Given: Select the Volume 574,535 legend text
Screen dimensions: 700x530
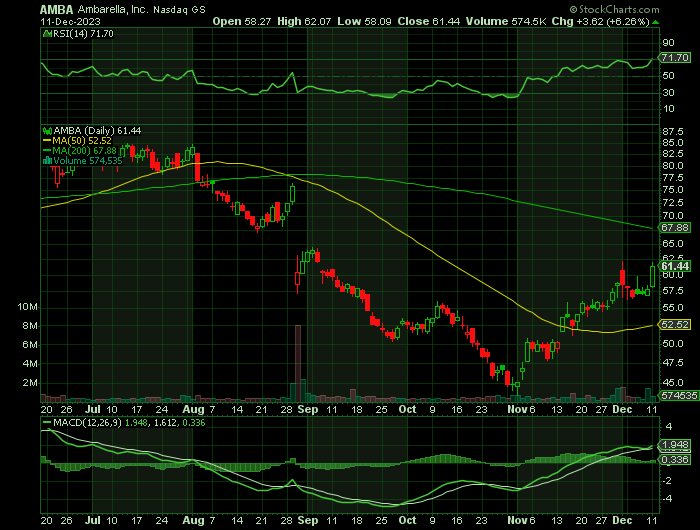Looking at the screenshot, I should click(88, 161).
